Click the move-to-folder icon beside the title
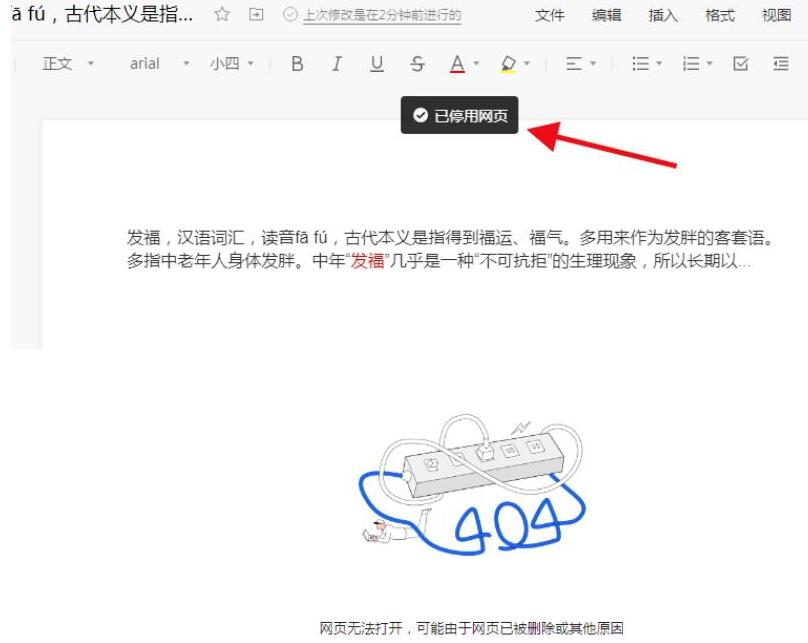This screenshot has width=808, height=643. tap(254, 15)
